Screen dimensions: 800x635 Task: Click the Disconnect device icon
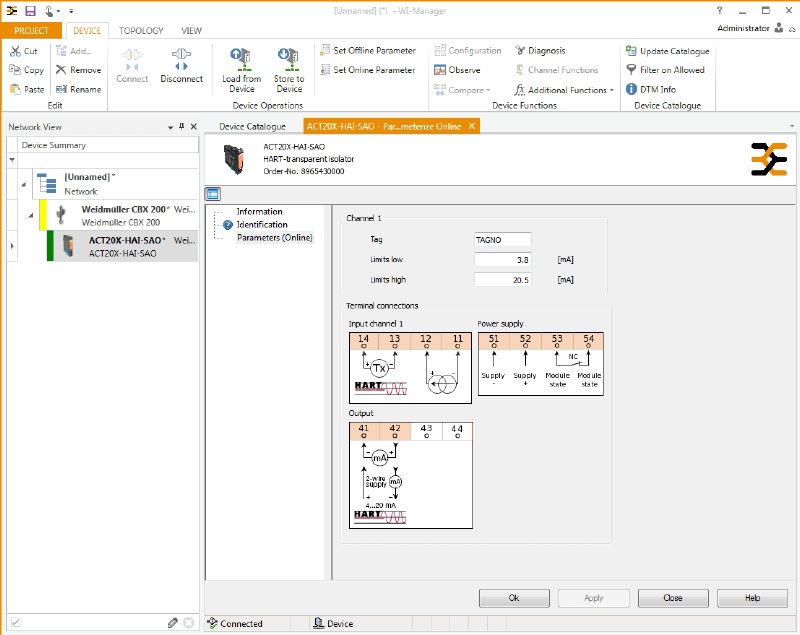pyautogui.click(x=181, y=58)
